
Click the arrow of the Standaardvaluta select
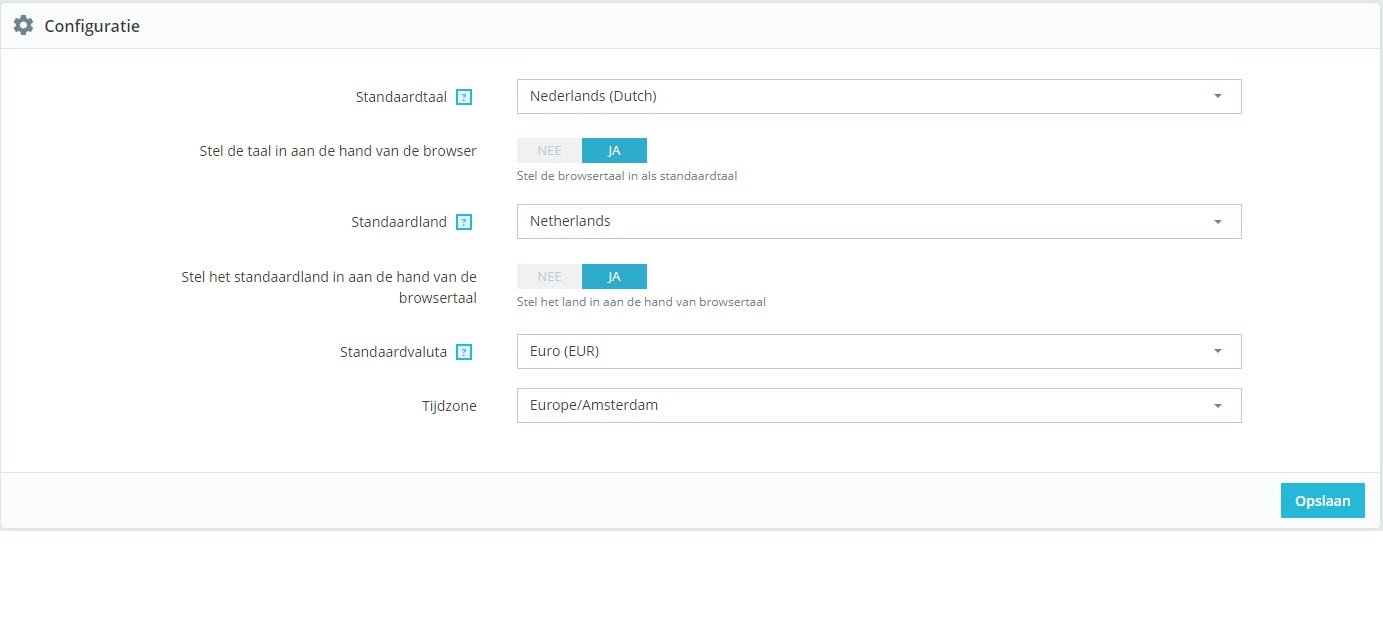1217,351
